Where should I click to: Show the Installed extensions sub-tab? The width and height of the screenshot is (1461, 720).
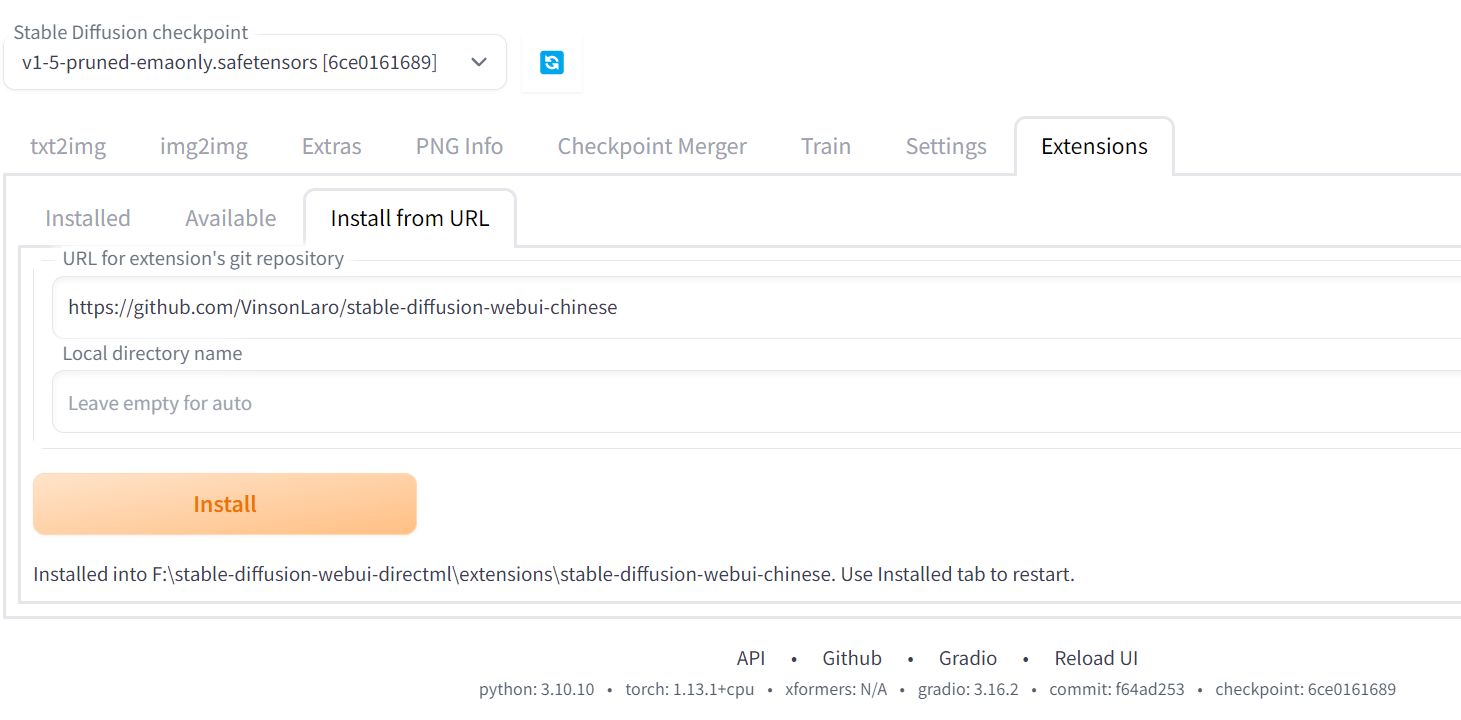point(88,218)
